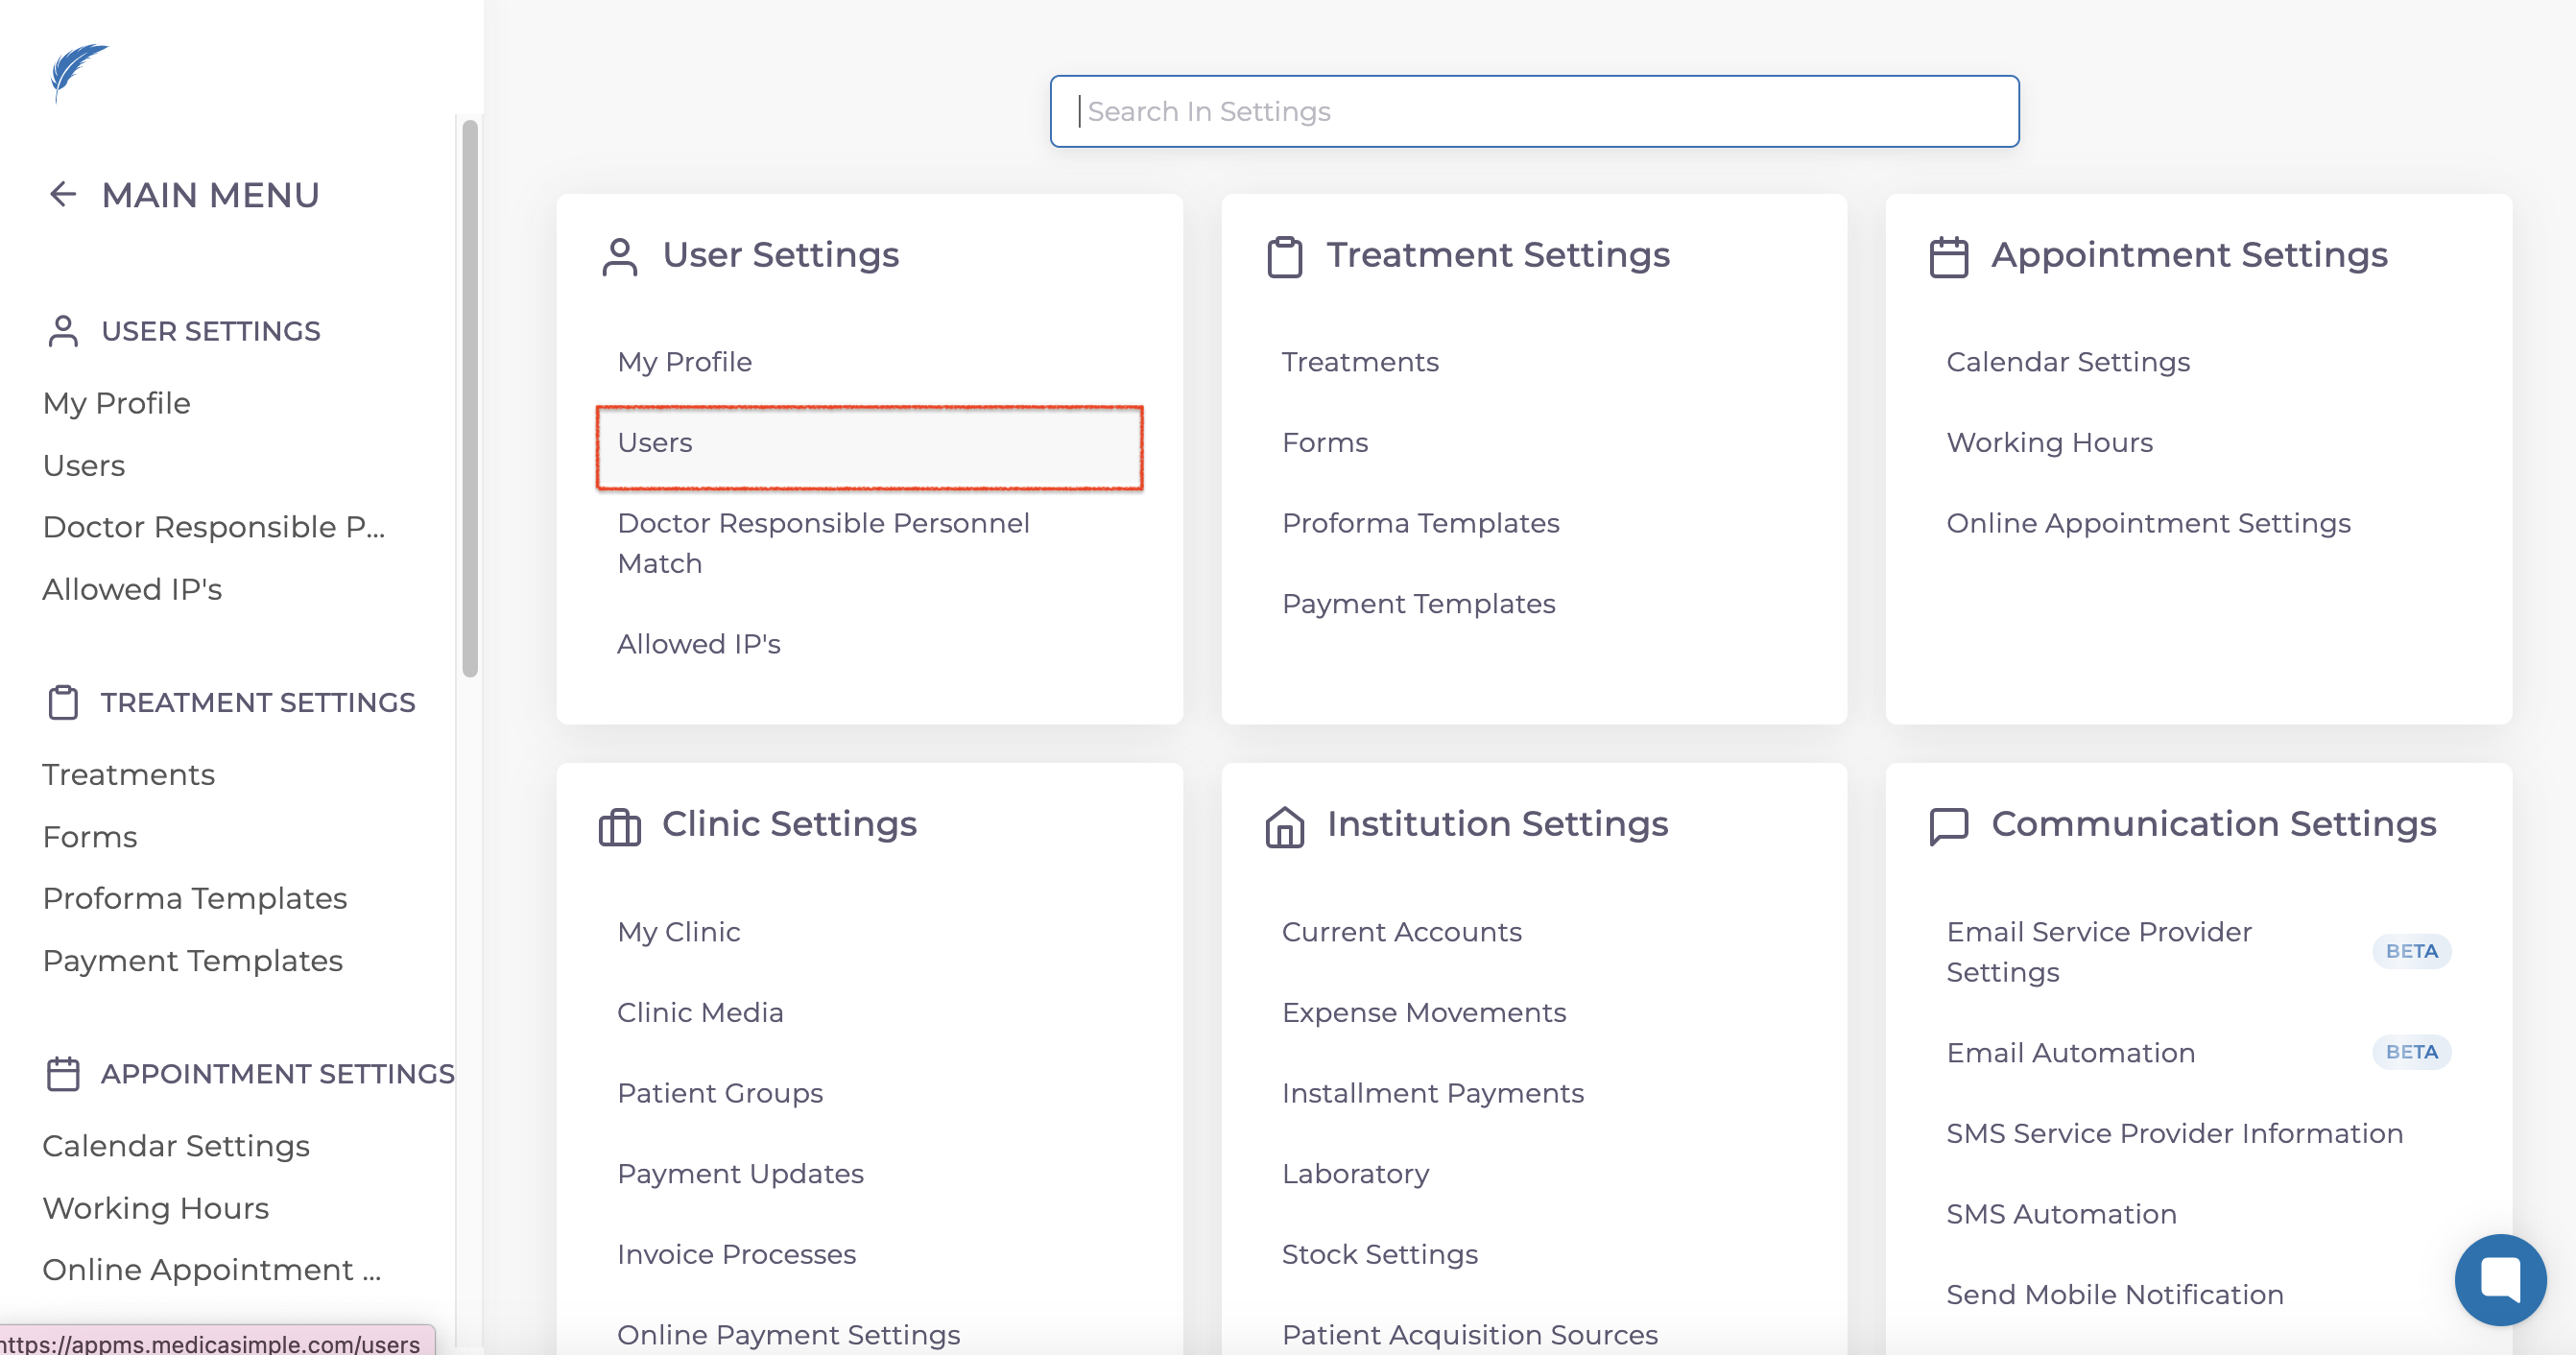
Task: Click the person icon beside User Settings card title
Action: [619, 257]
